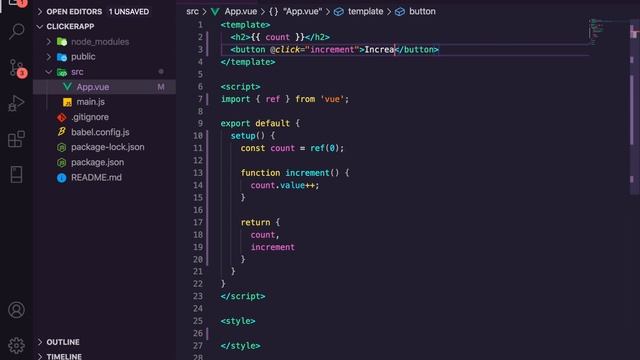Click the editor minimap
This screenshot has height=360, width=640.
click(x=609, y=33)
